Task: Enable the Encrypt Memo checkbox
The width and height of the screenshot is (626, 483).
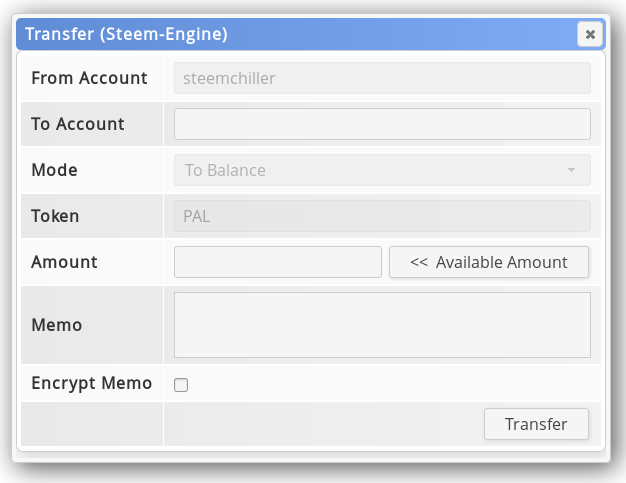Action: coord(181,385)
